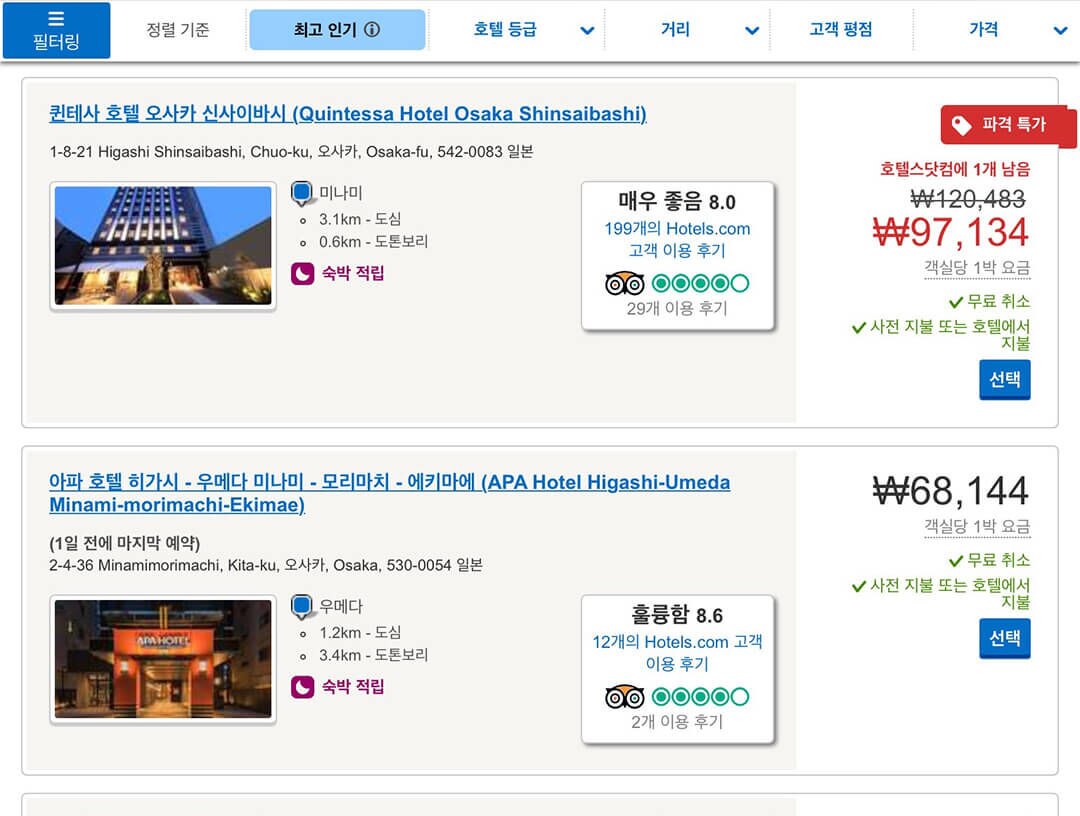Click the 3.1km - 도심 distance line

tap(360, 219)
